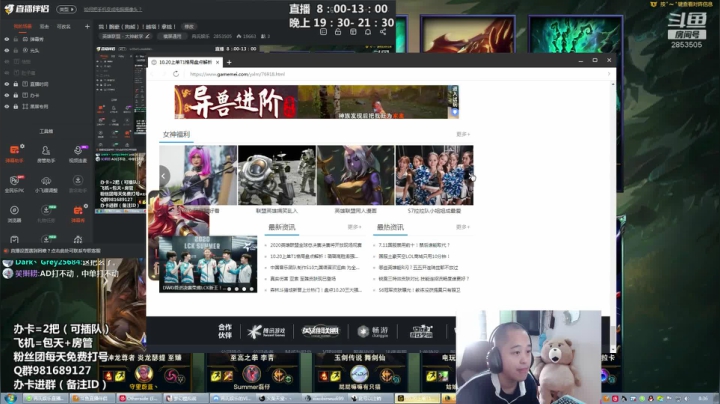Toggle visibility eye of the 直播时间 layer
Screen dimensions: 720x404
6,84
